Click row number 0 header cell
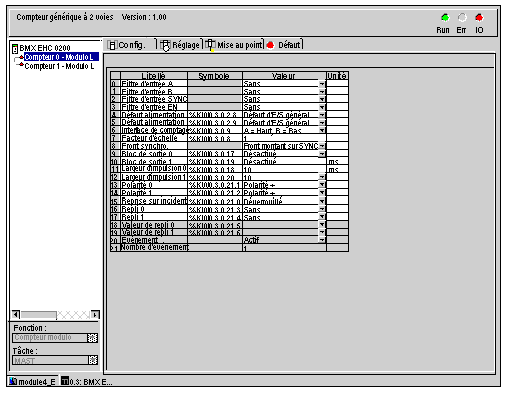Viewport: 510px width, 393px height. (x=115, y=84)
